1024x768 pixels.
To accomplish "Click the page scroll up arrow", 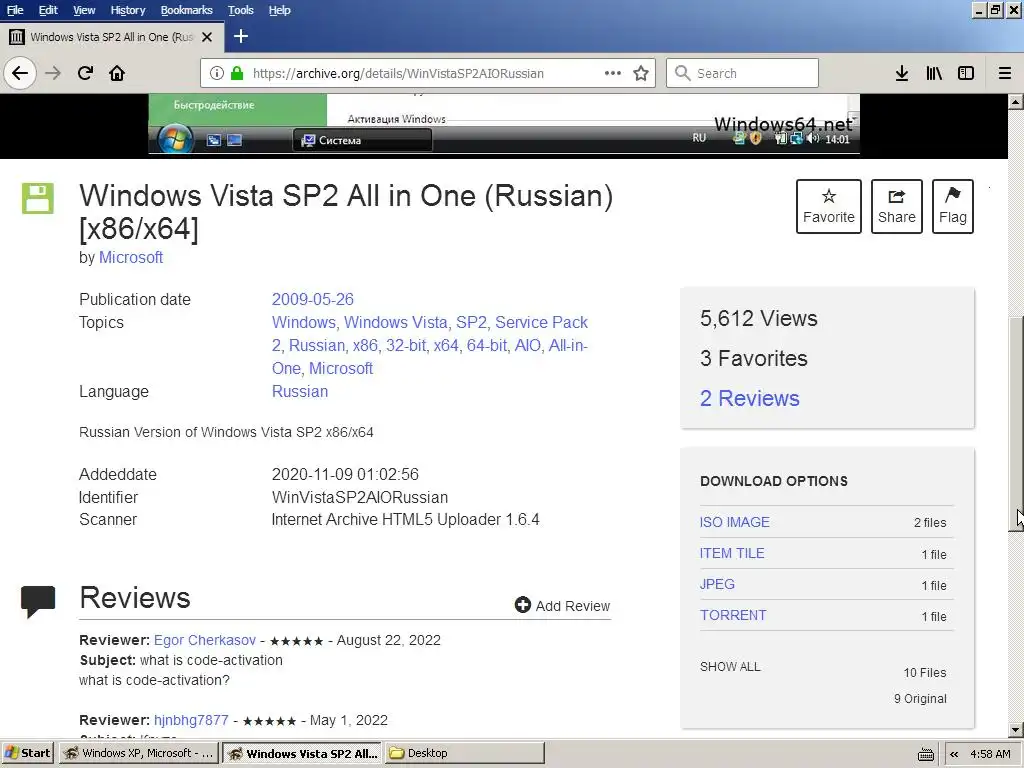I will (x=1016, y=102).
